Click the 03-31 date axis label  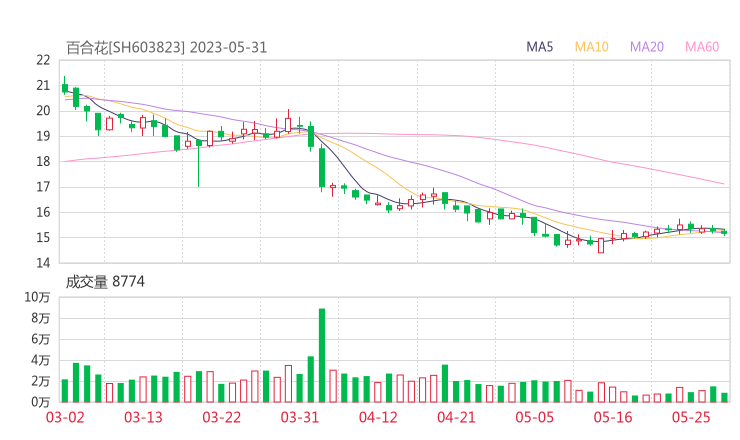coord(300,417)
